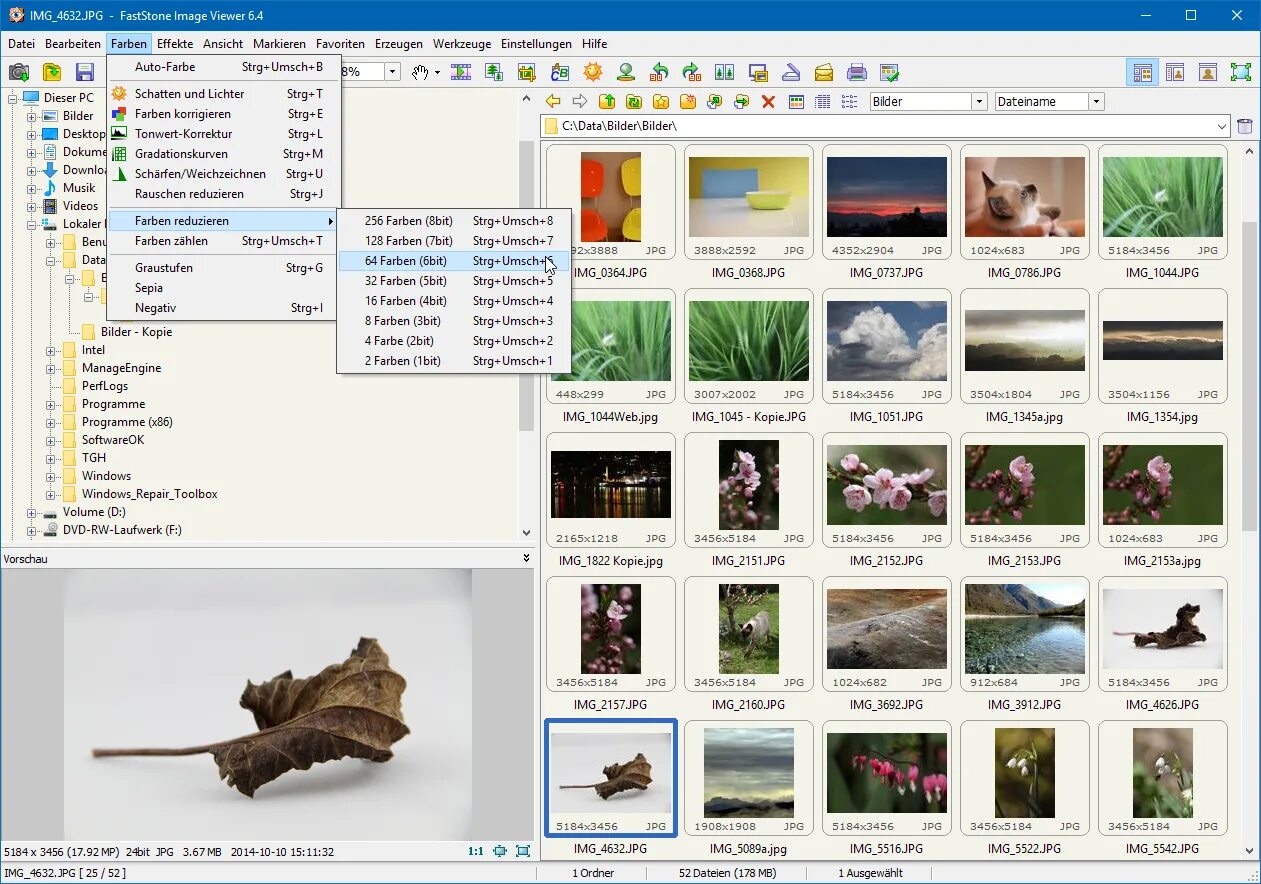The height and width of the screenshot is (884, 1261).
Task: Choose Graustufen in the Farben menu
Action: pyautogui.click(x=164, y=268)
